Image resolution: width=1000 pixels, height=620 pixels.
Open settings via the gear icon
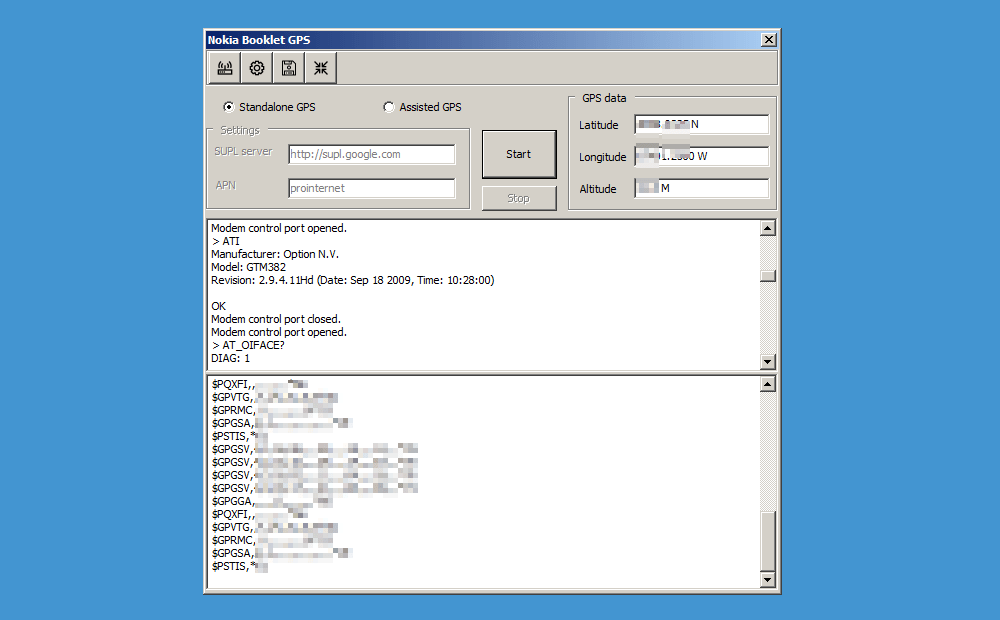(257, 68)
